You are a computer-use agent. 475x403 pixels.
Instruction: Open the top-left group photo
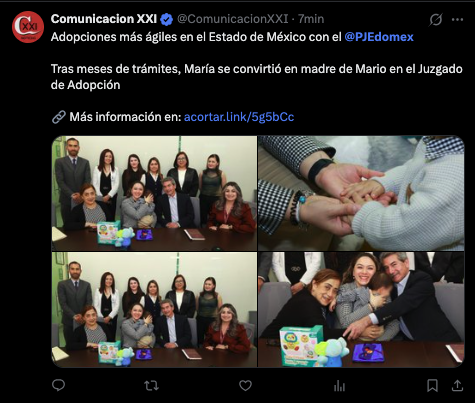pyautogui.click(x=154, y=193)
